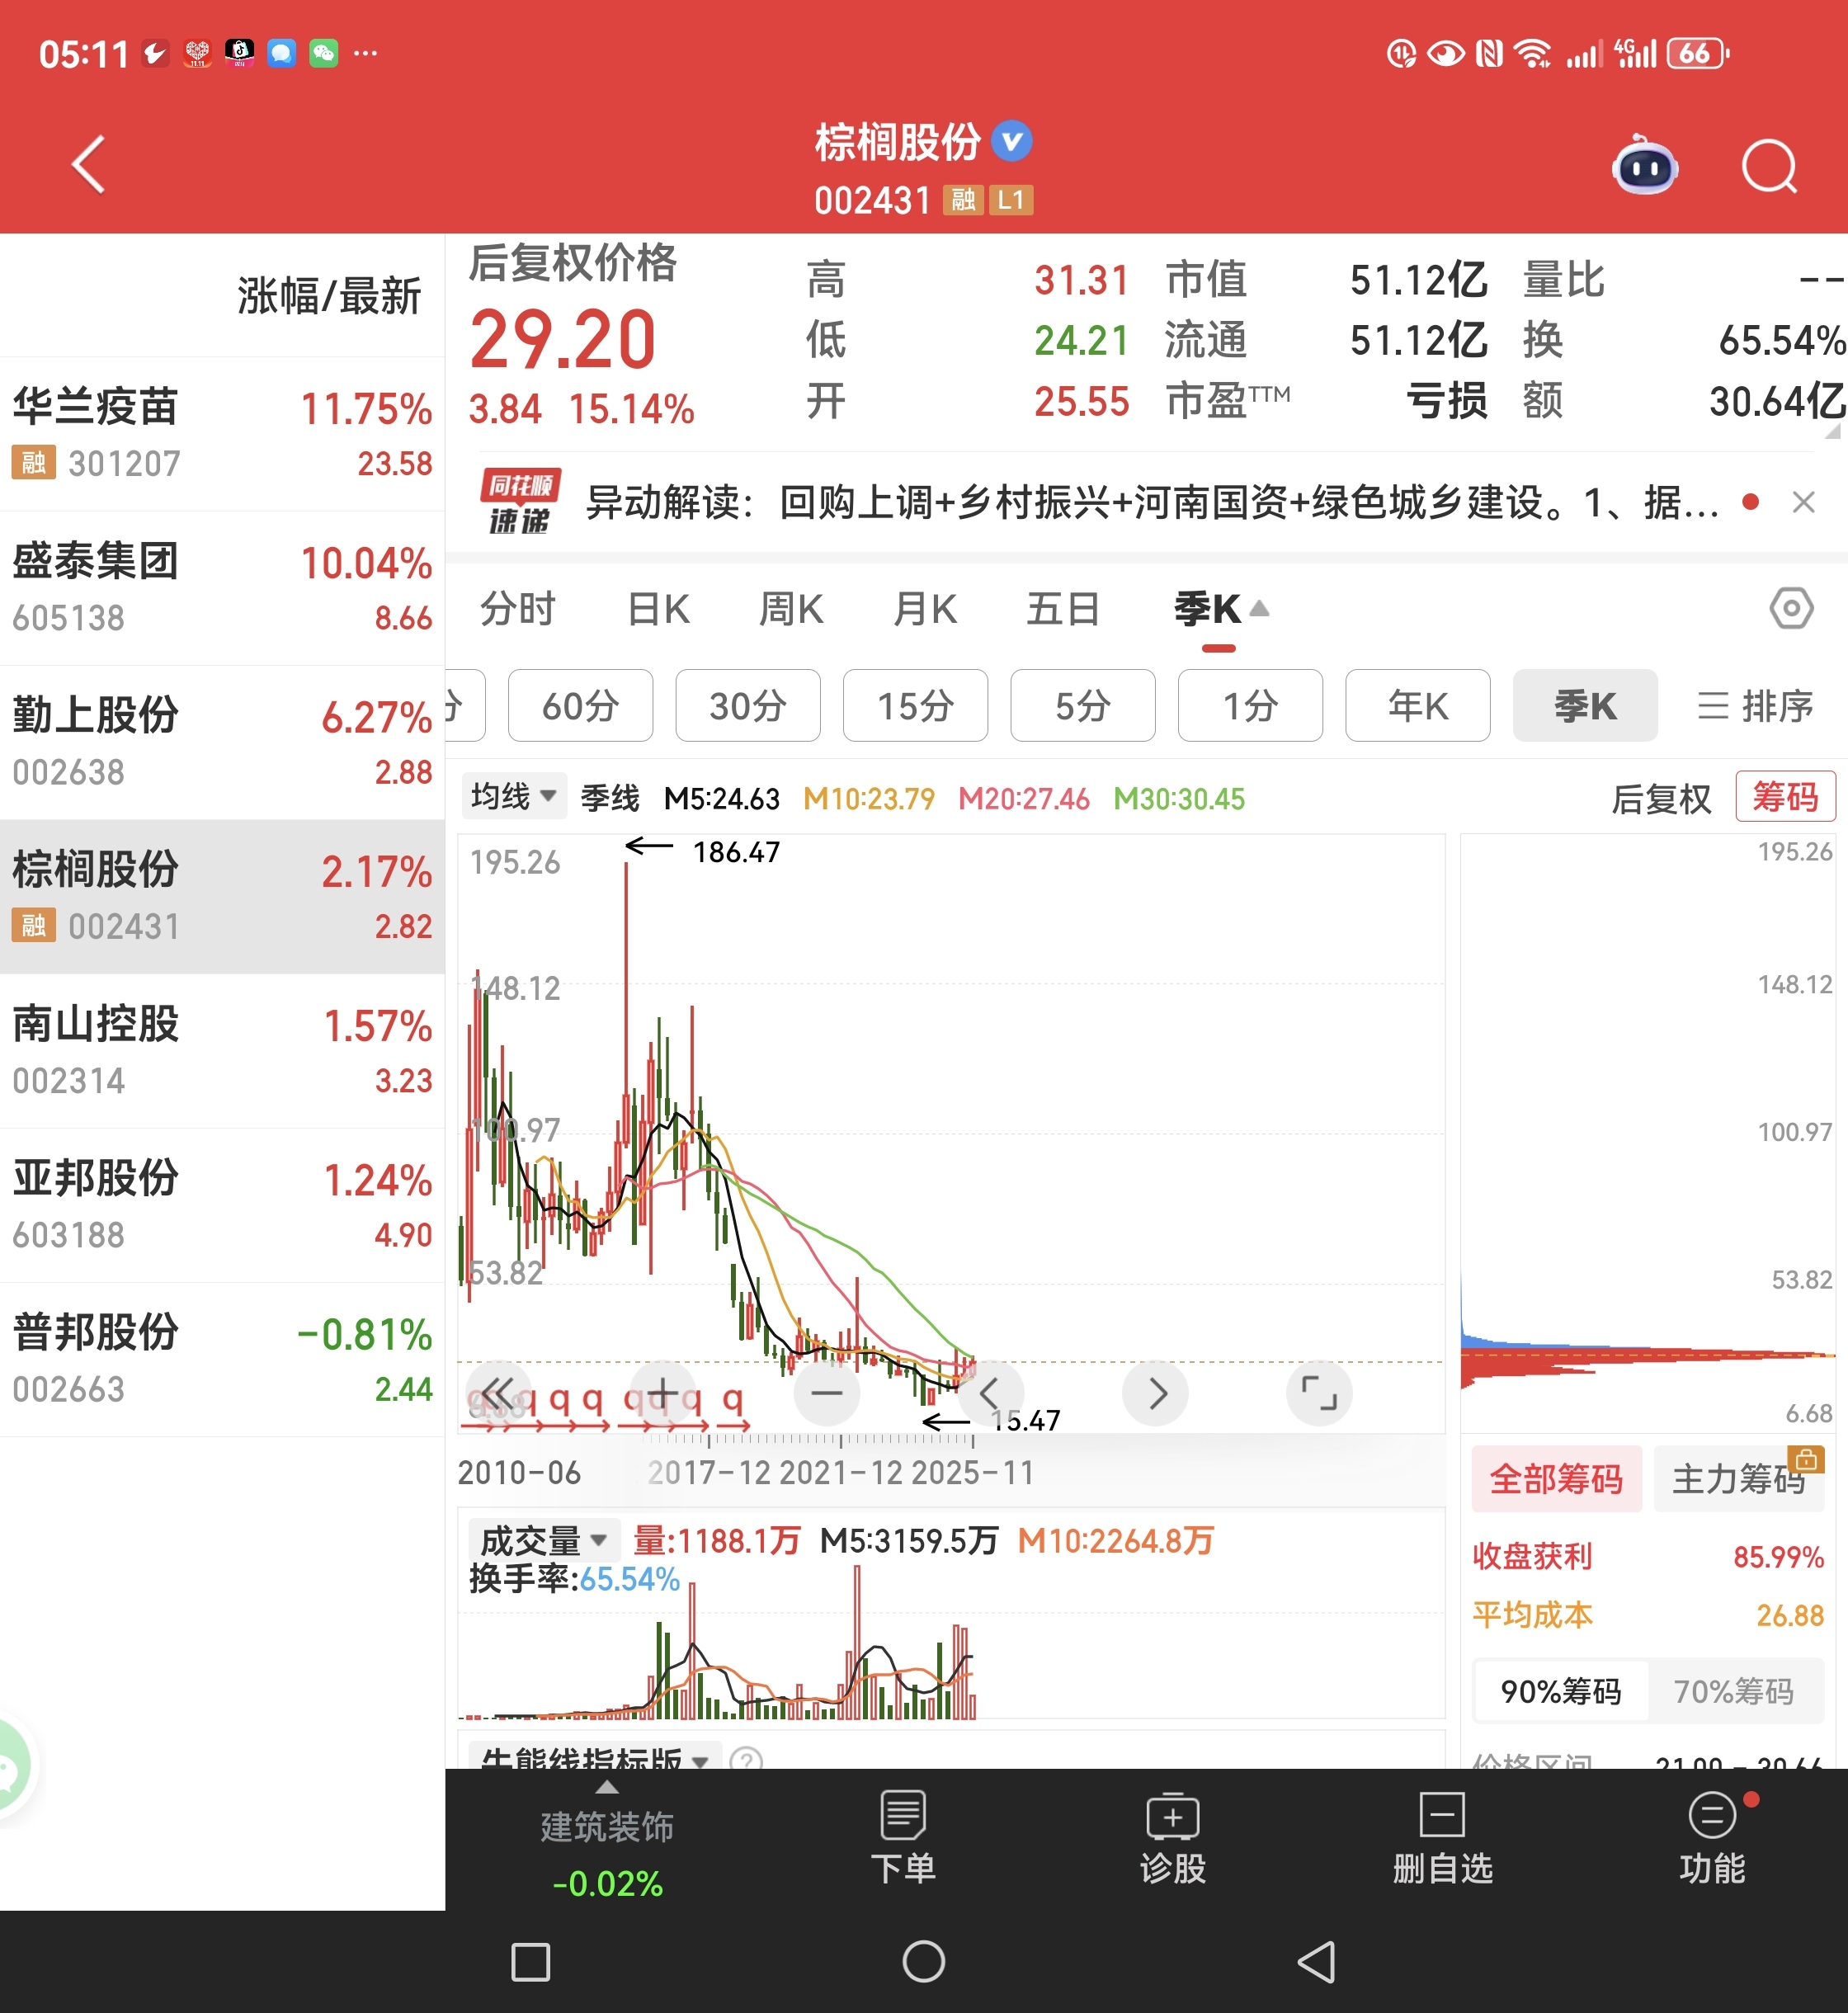
Task: Expand chart to fullscreen
Action: (x=1318, y=1392)
